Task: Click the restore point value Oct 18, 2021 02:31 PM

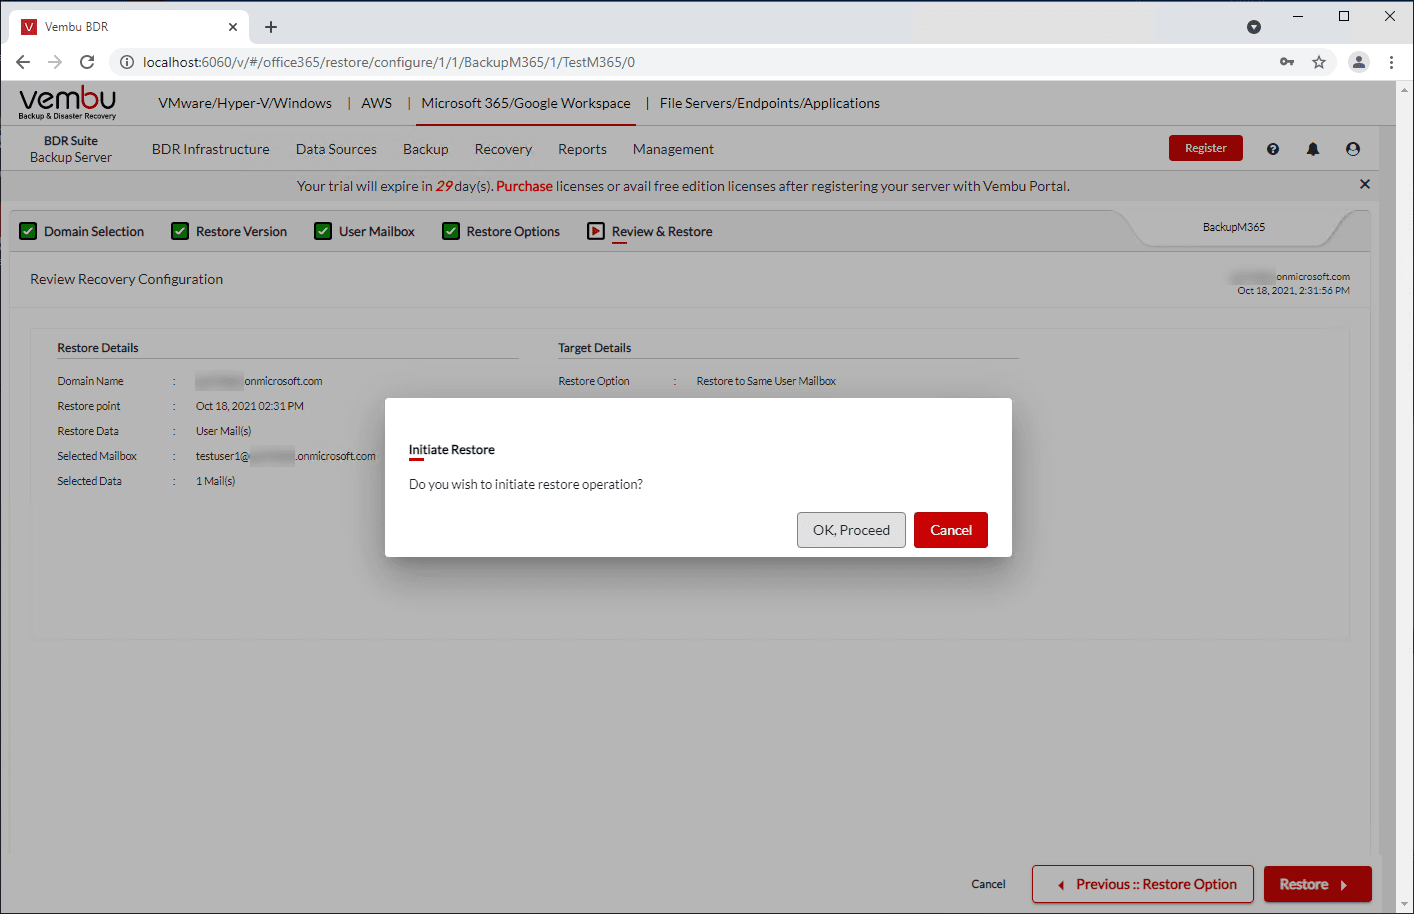Action: [250, 406]
